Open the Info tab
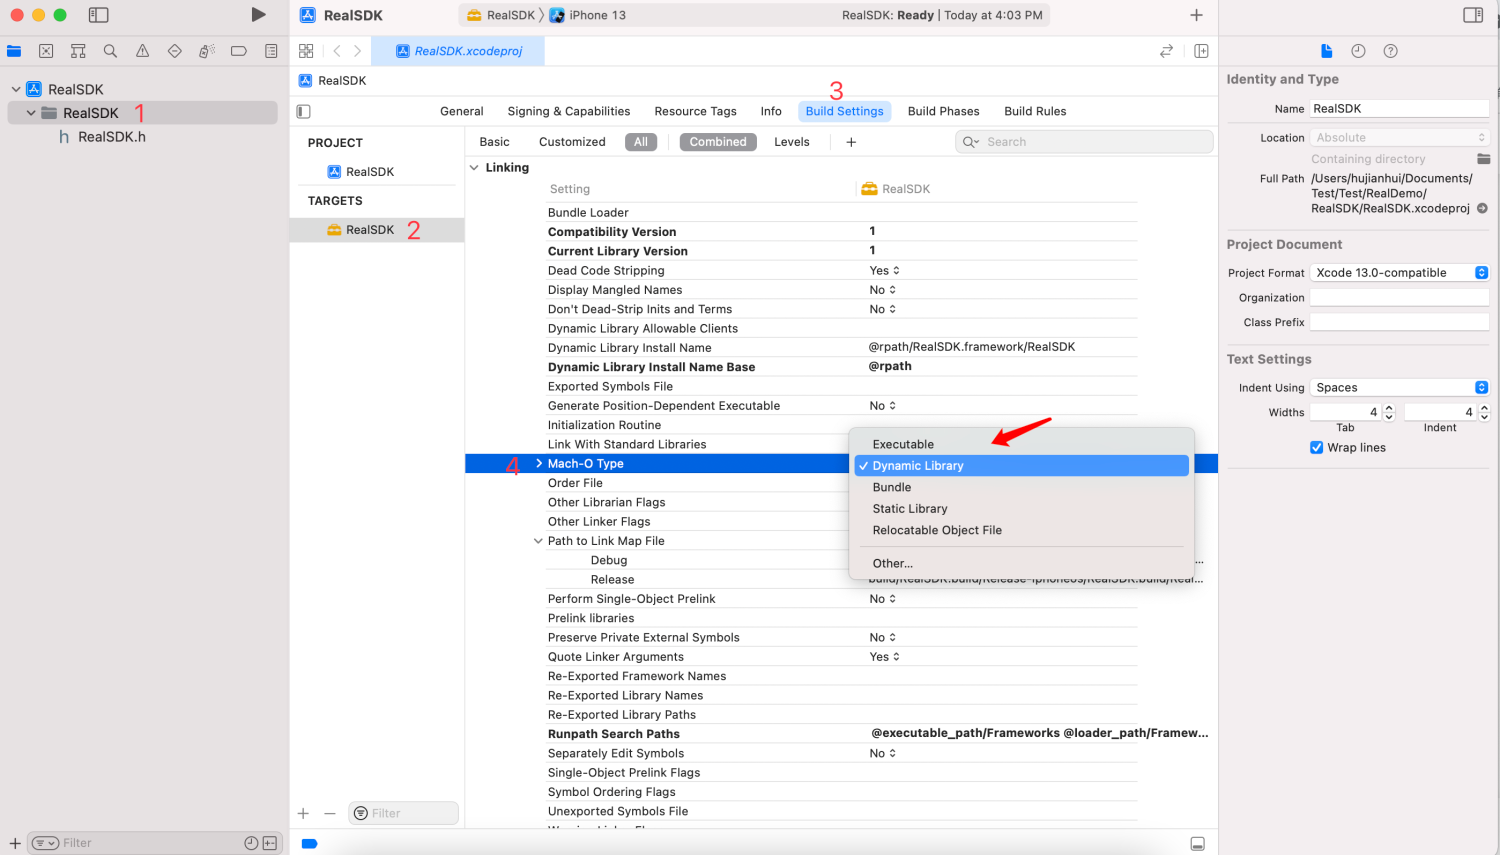The image size is (1500, 855). pyautogui.click(x=771, y=111)
